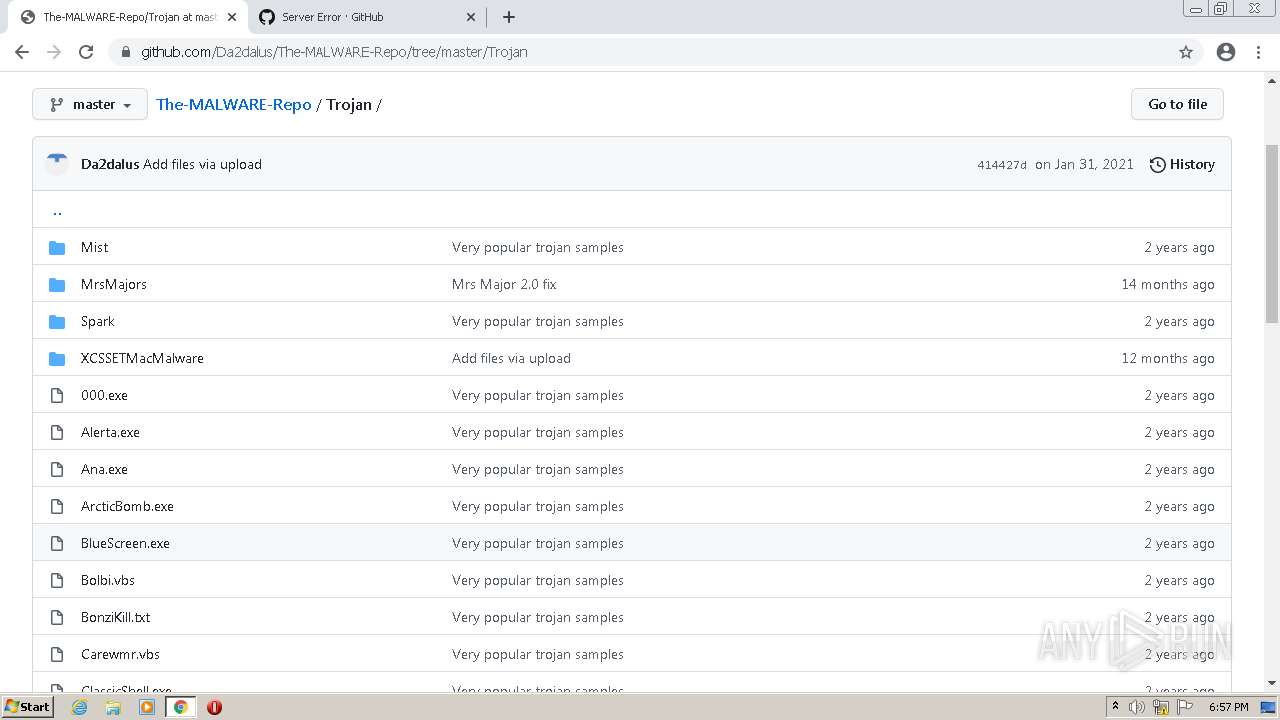Click the file icon beside ArcticBomb.exe
The height and width of the screenshot is (720, 1280).
point(57,506)
